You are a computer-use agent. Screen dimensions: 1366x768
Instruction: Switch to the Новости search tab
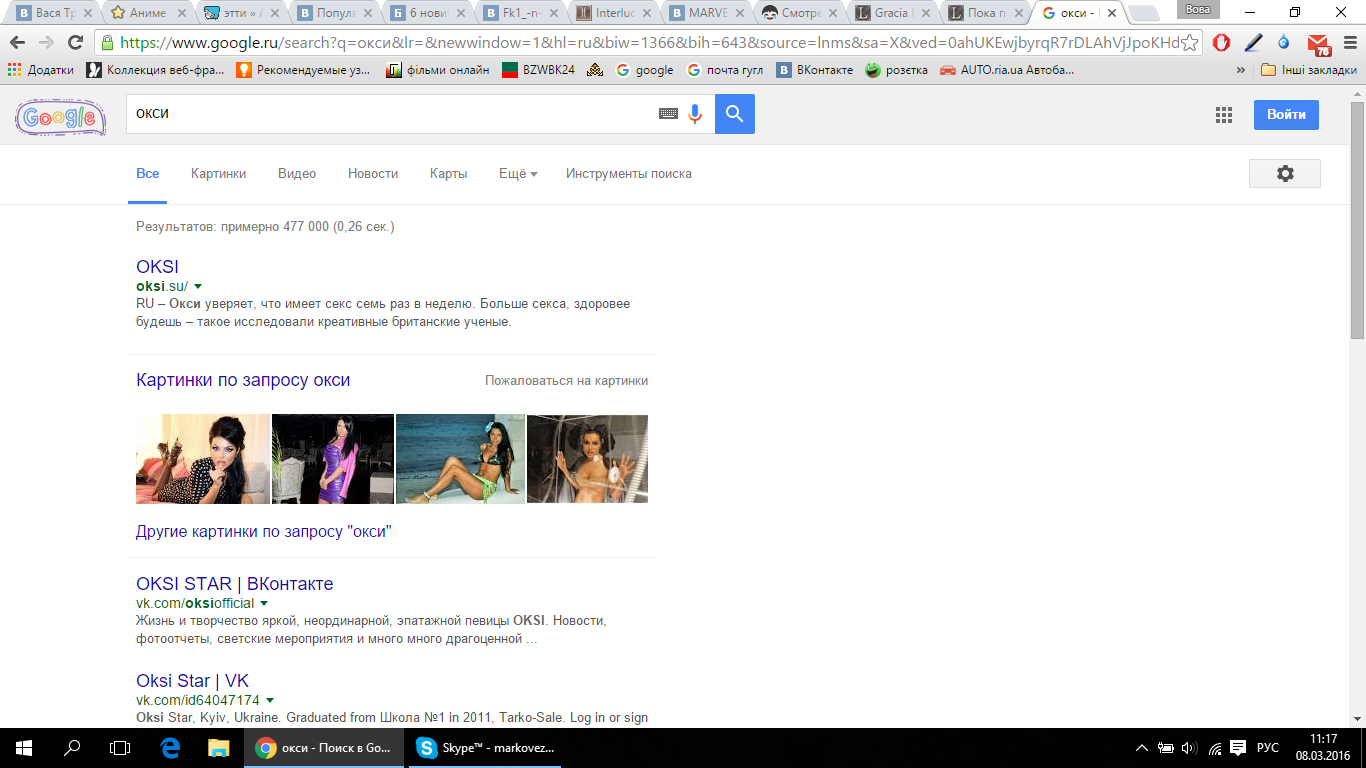click(x=373, y=173)
